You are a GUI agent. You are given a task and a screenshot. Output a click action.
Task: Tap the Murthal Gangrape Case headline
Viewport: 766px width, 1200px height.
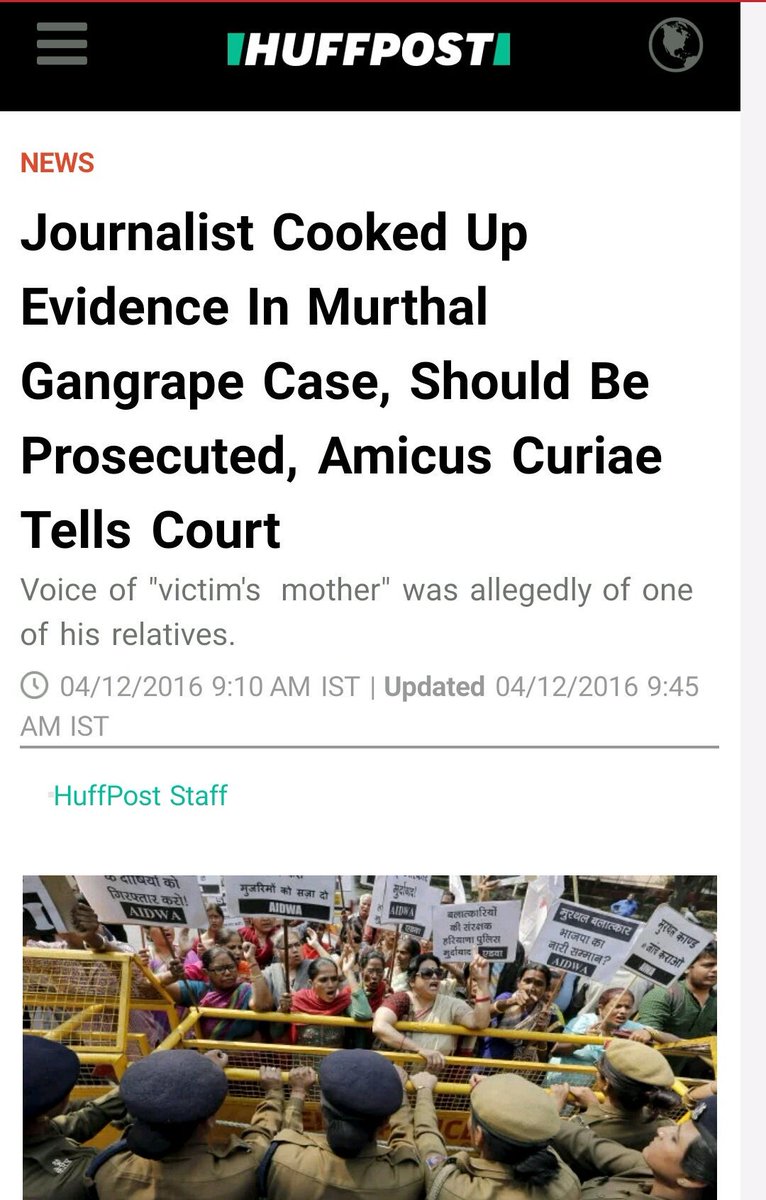click(341, 382)
